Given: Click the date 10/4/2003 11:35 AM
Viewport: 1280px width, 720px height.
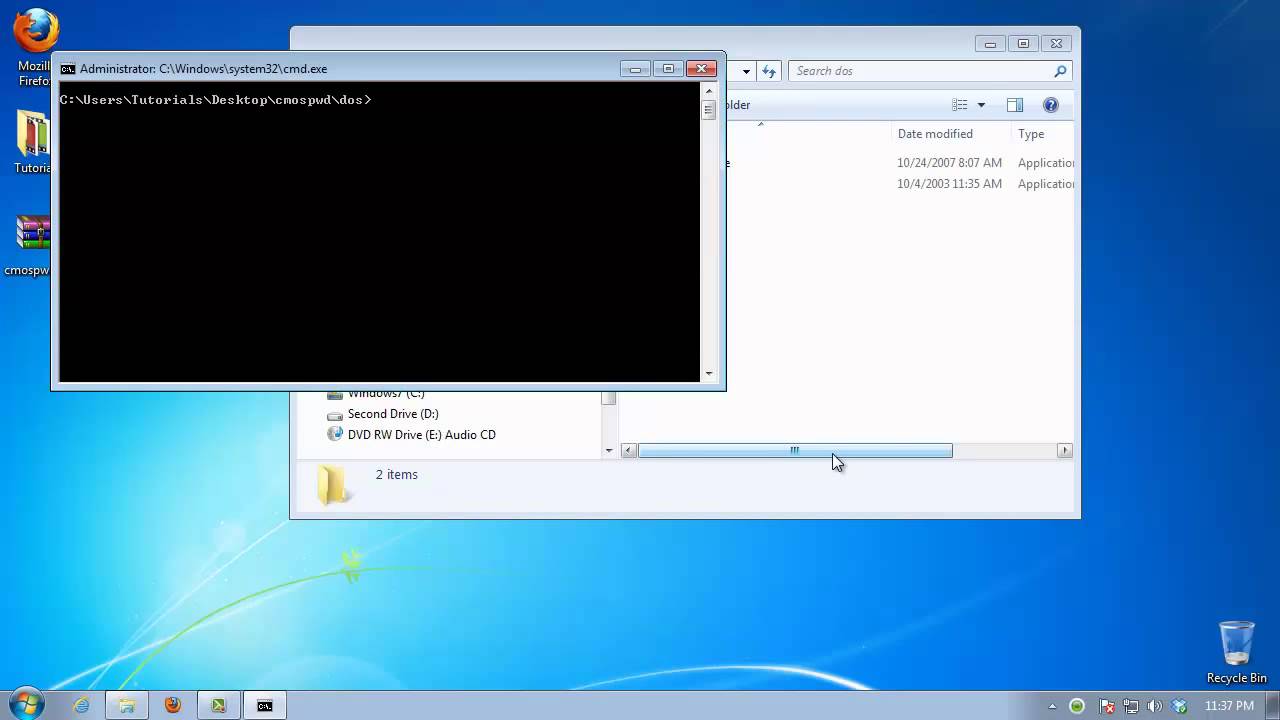Looking at the screenshot, I should pyautogui.click(x=949, y=184).
